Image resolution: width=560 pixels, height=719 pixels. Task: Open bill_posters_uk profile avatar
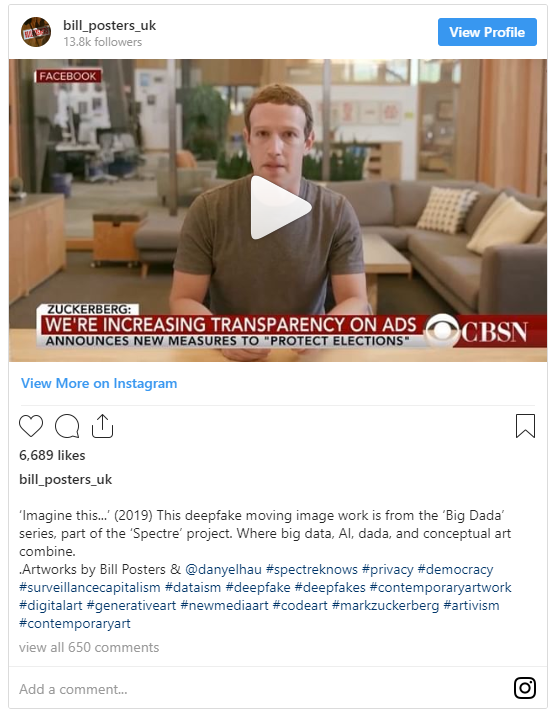[x=36, y=32]
